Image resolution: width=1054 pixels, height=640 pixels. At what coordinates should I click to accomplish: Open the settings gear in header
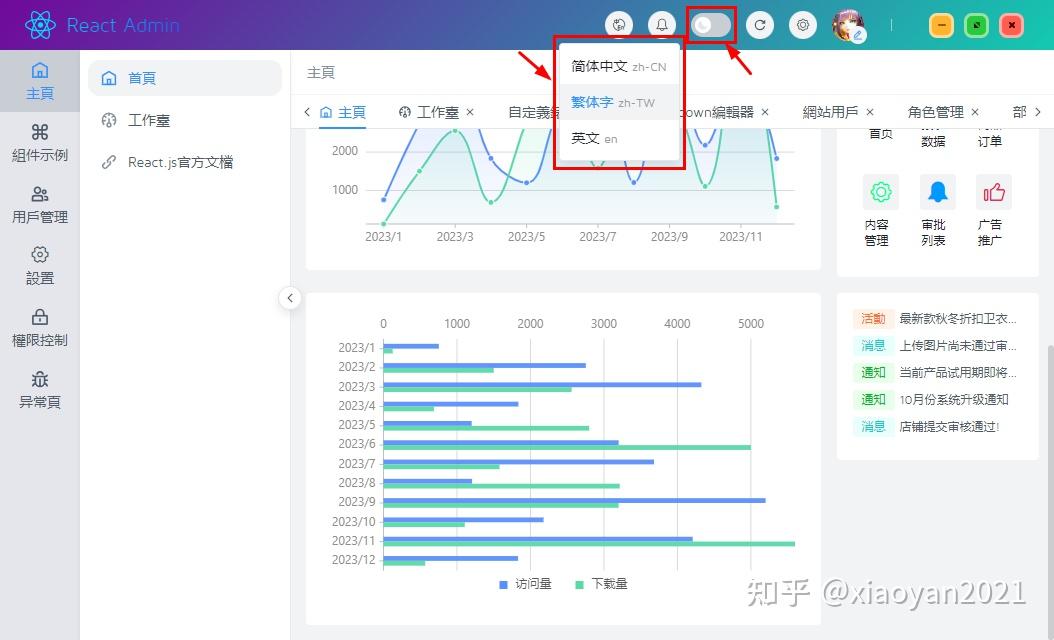tap(803, 25)
